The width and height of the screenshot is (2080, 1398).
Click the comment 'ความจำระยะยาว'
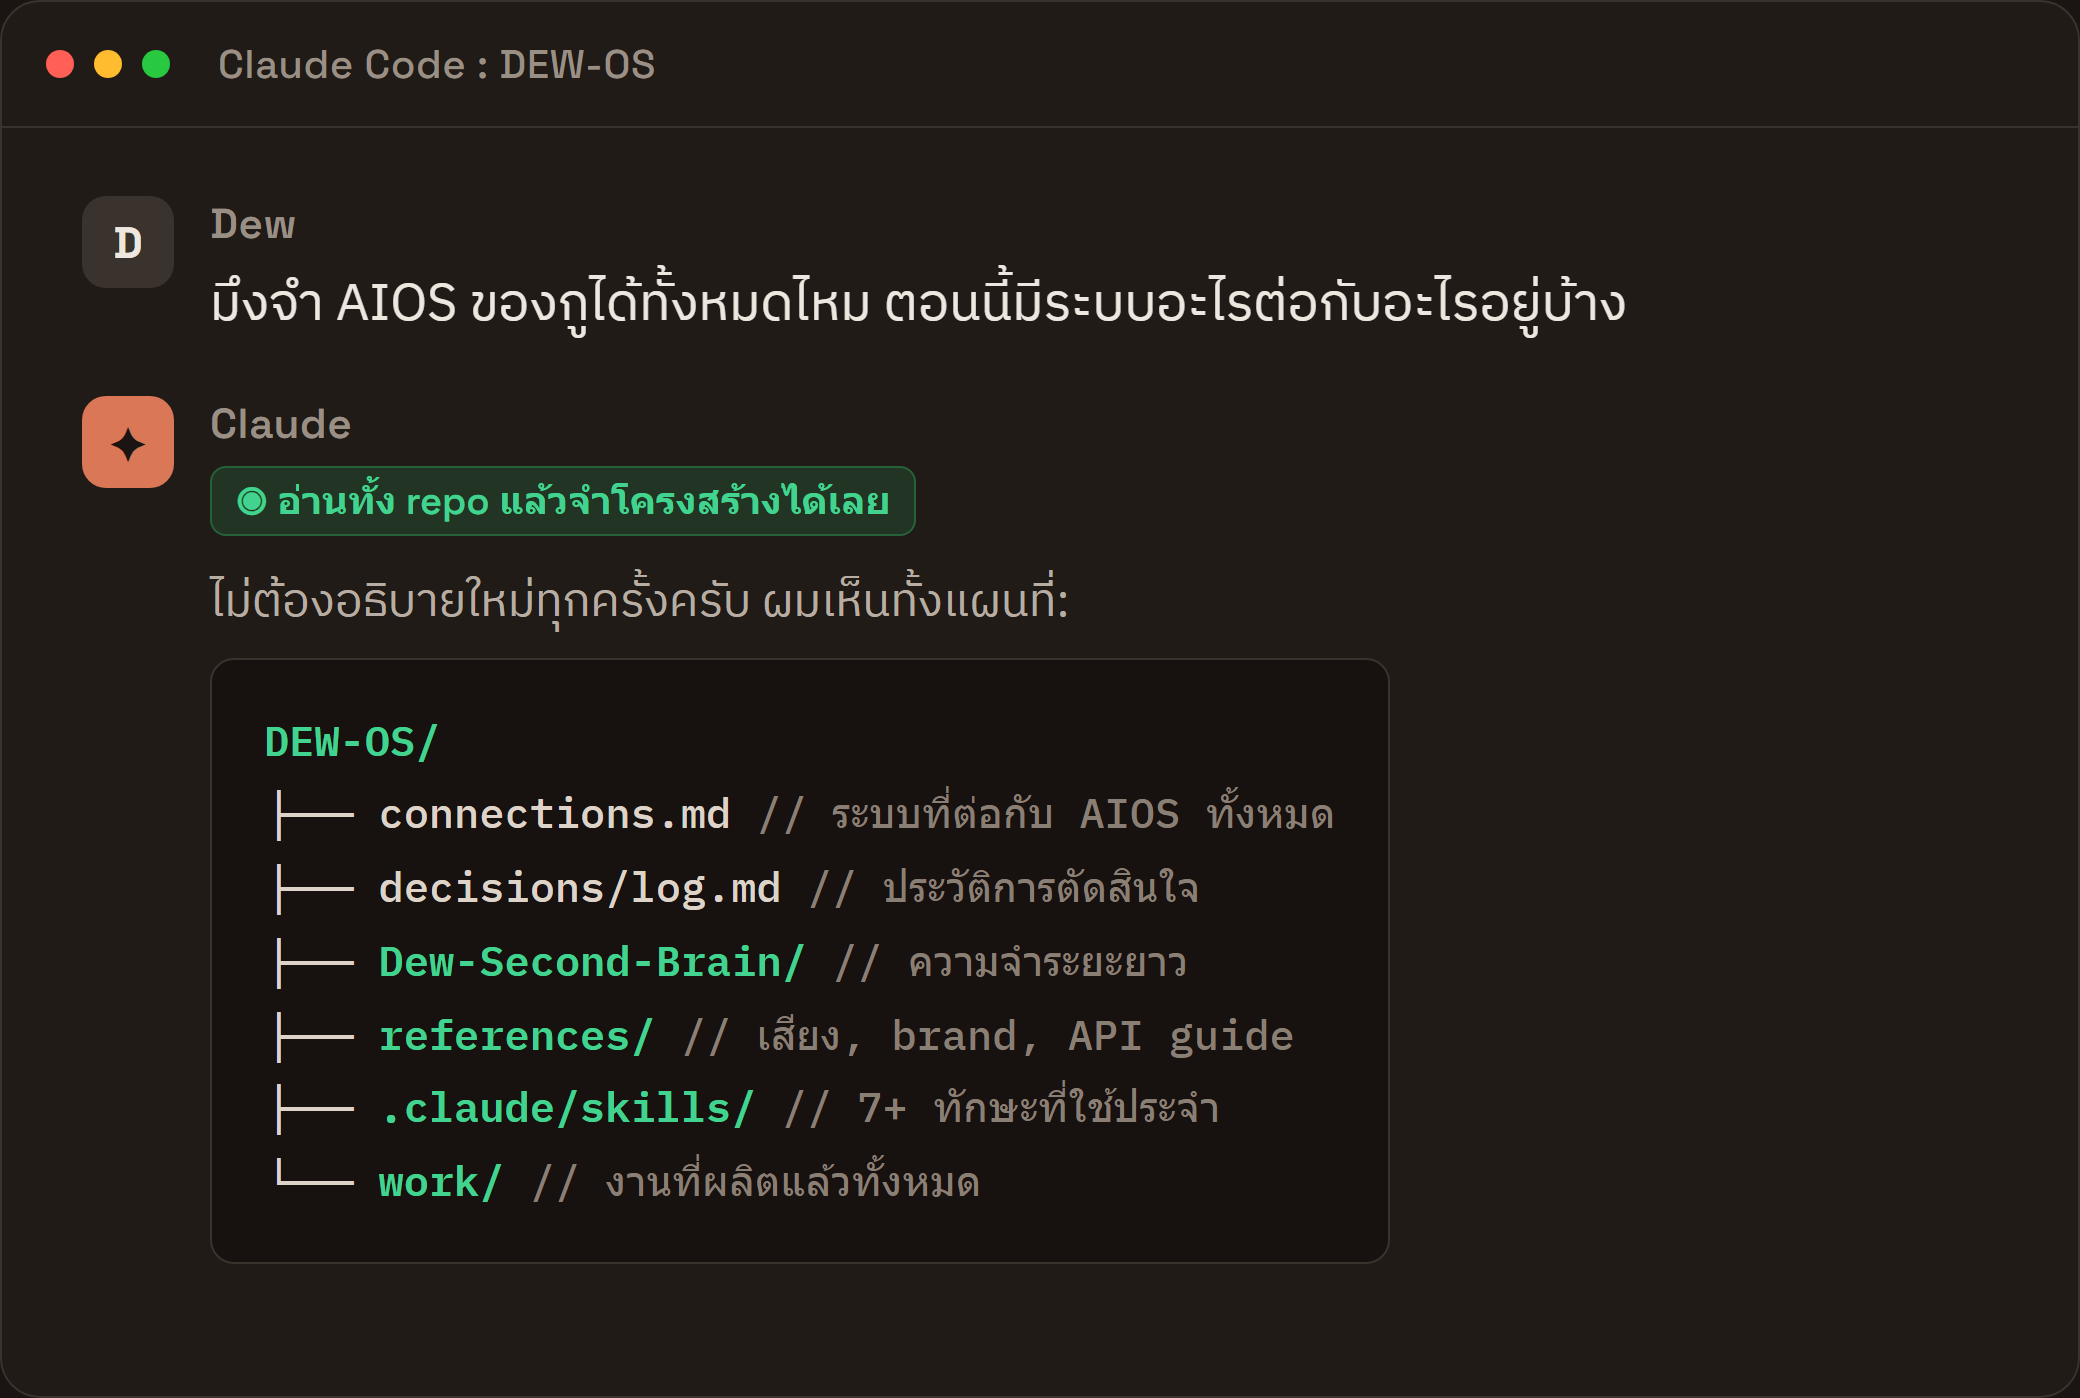coord(1047,962)
